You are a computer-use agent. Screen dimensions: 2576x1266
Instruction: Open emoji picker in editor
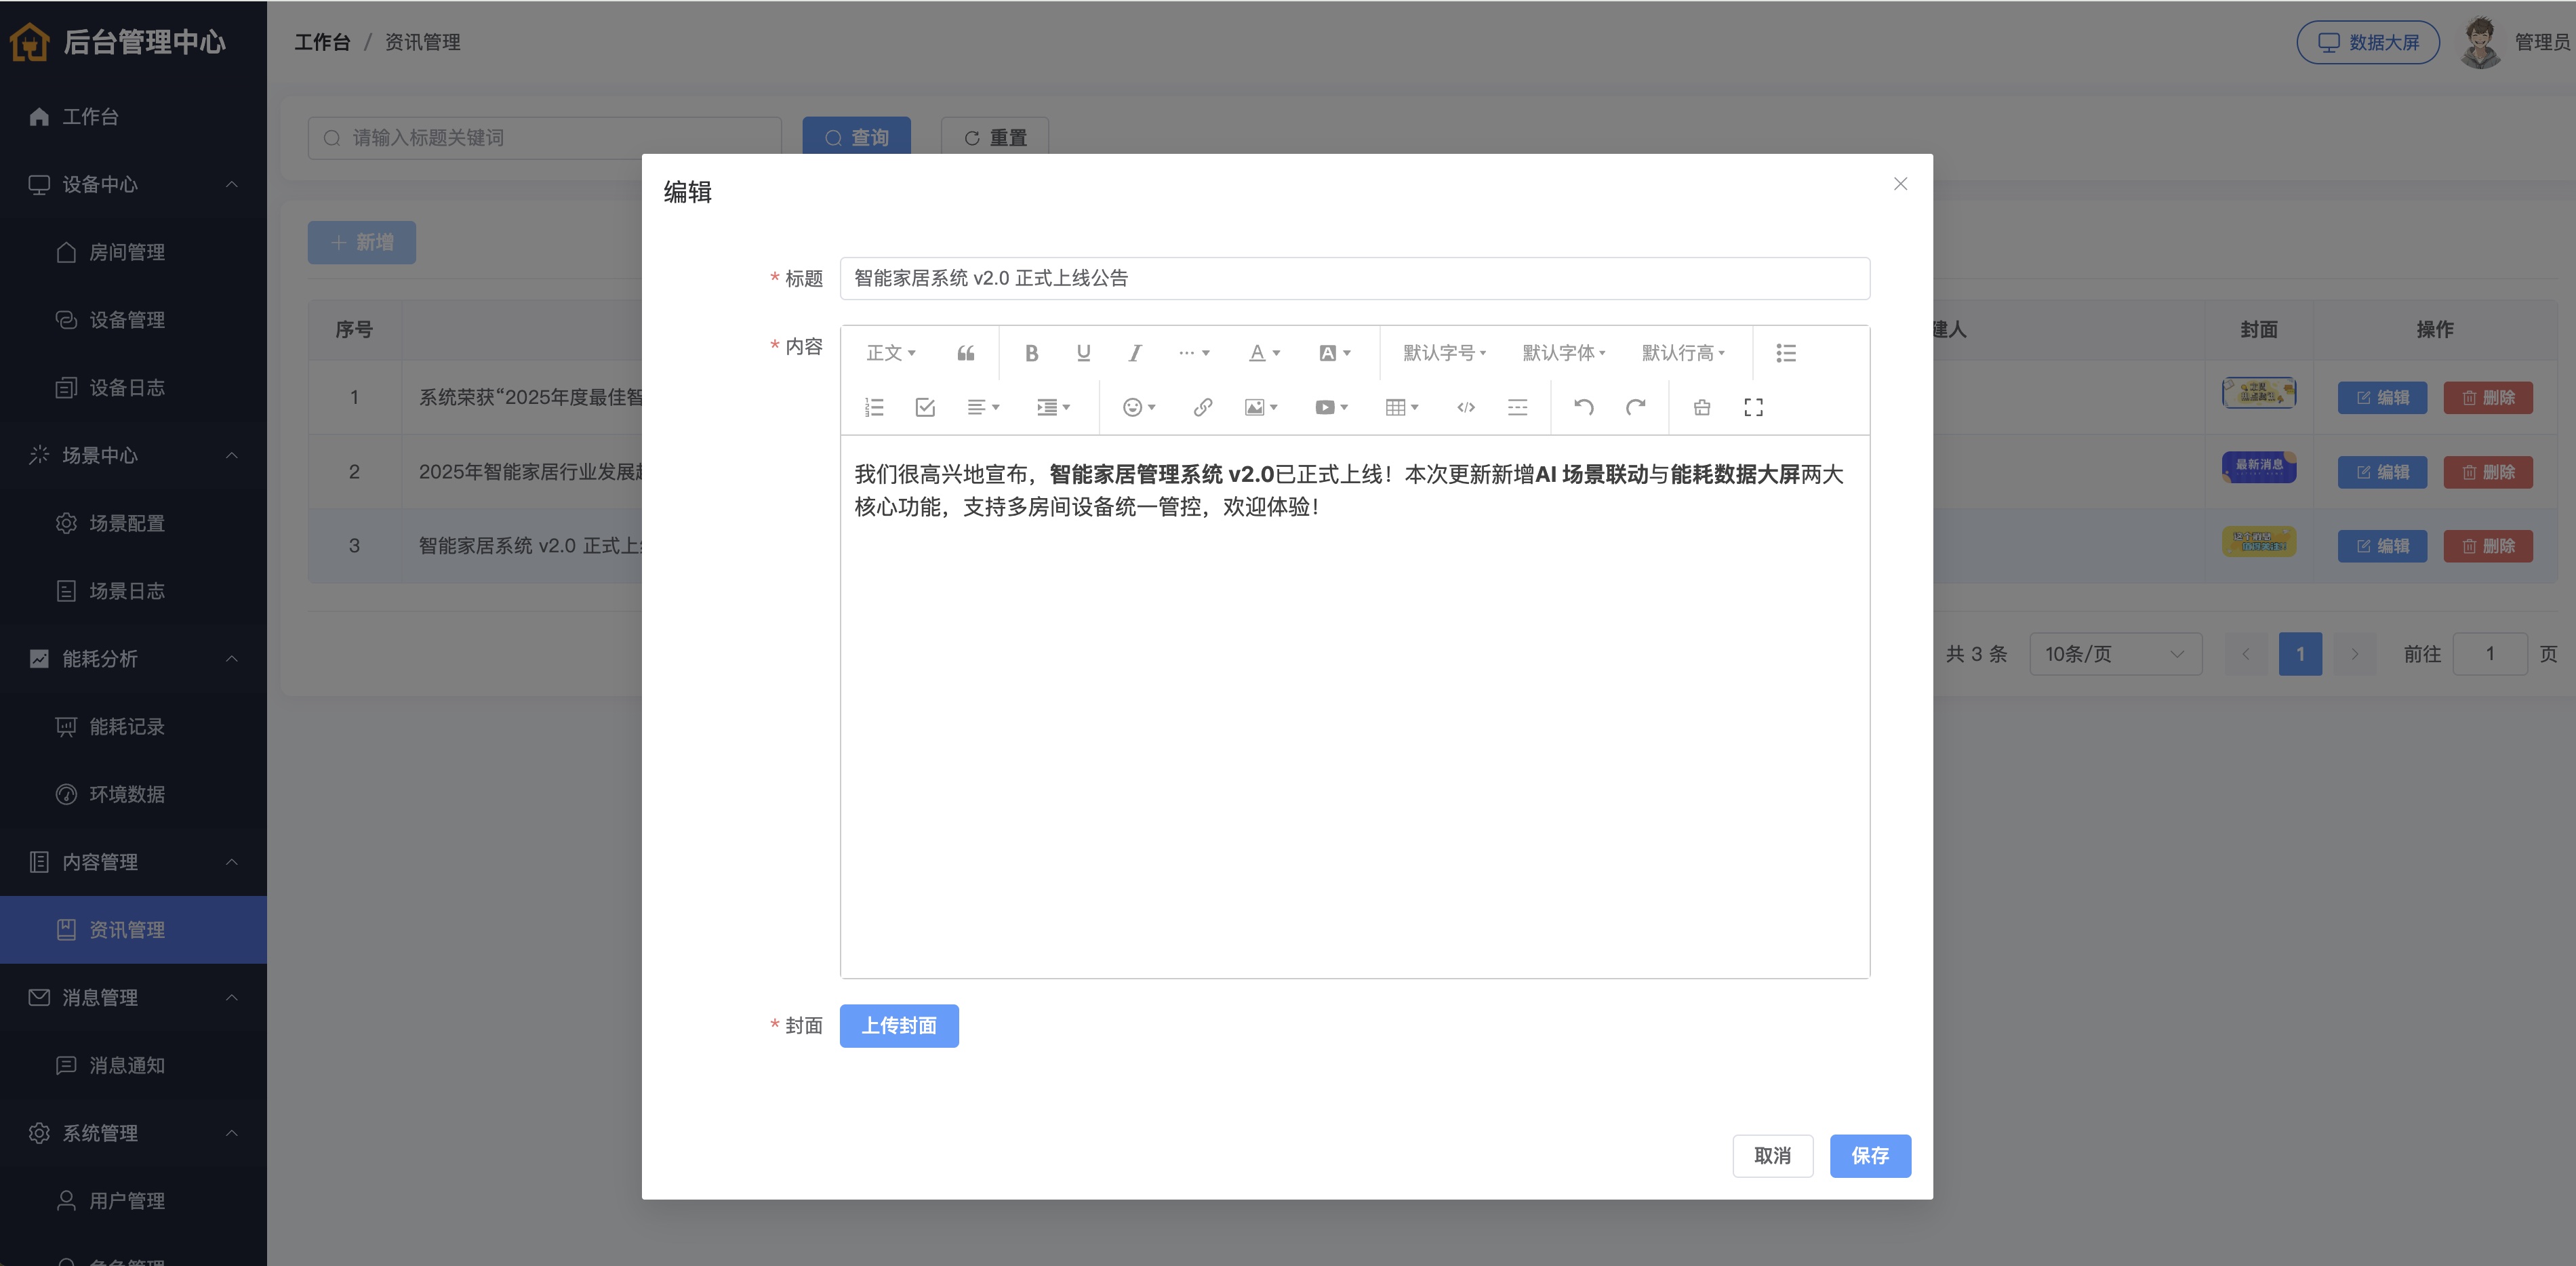(1139, 407)
